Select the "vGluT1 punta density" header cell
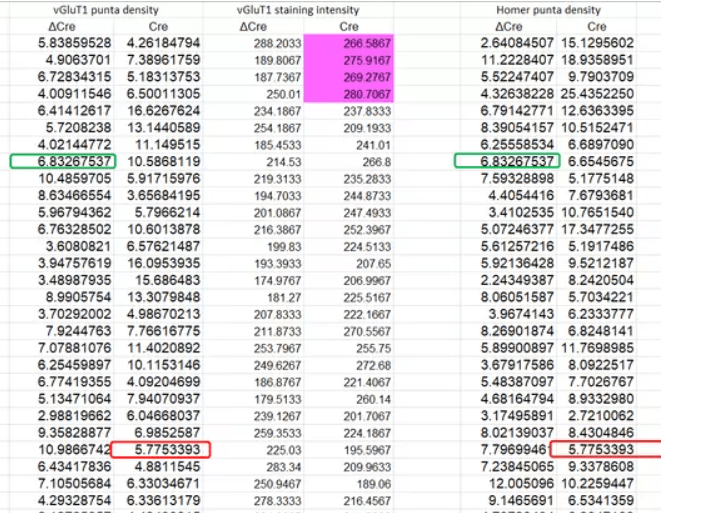 coord(107,10)
